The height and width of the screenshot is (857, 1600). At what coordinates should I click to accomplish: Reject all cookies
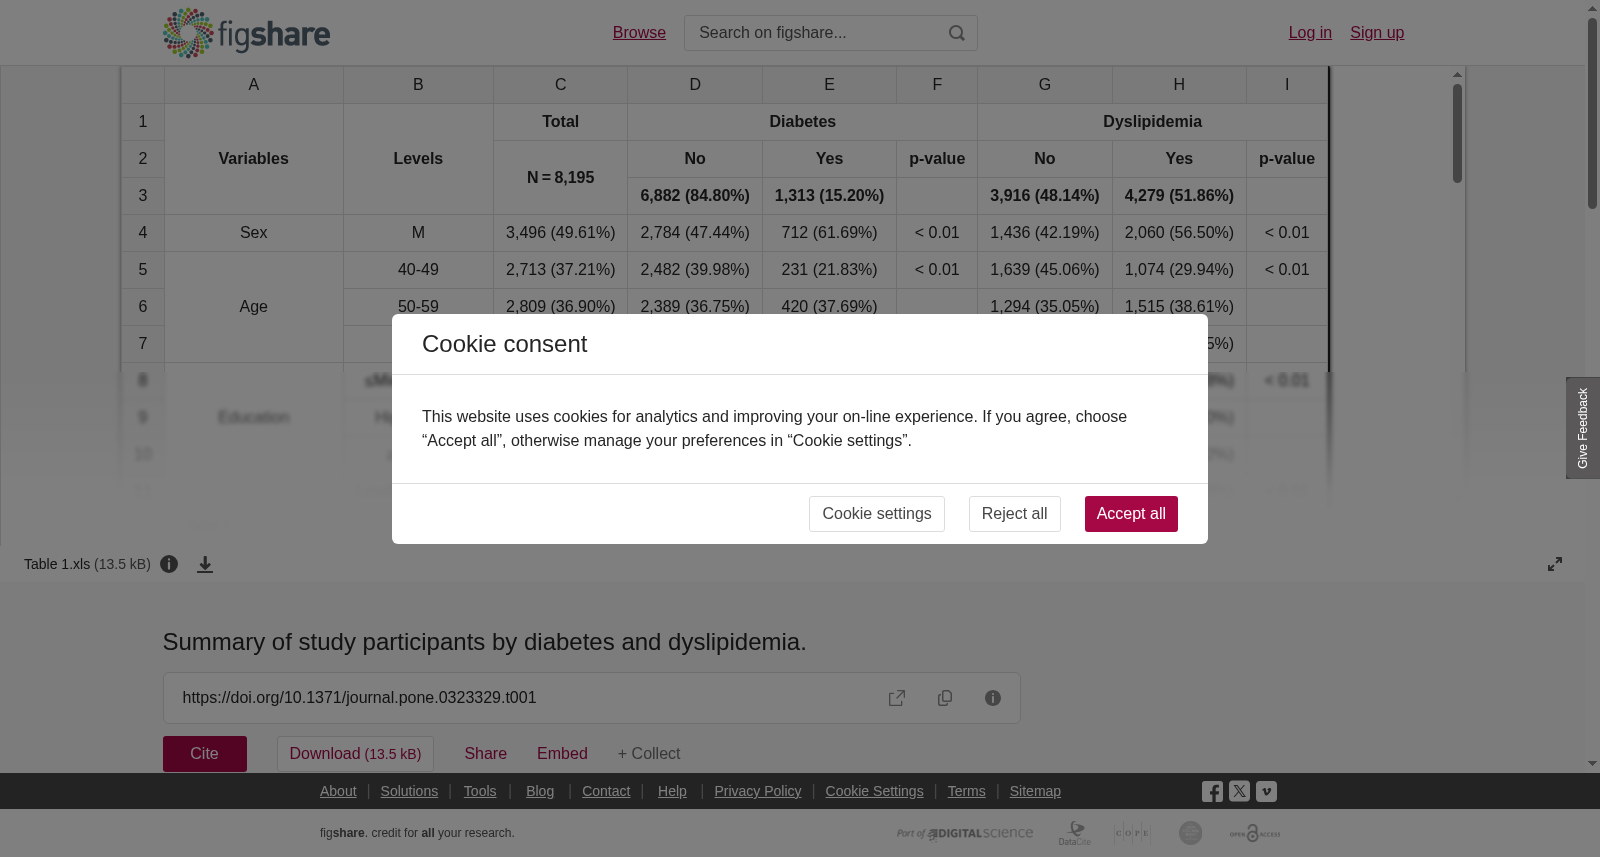pyautogui.click(x=1014, y=514)
